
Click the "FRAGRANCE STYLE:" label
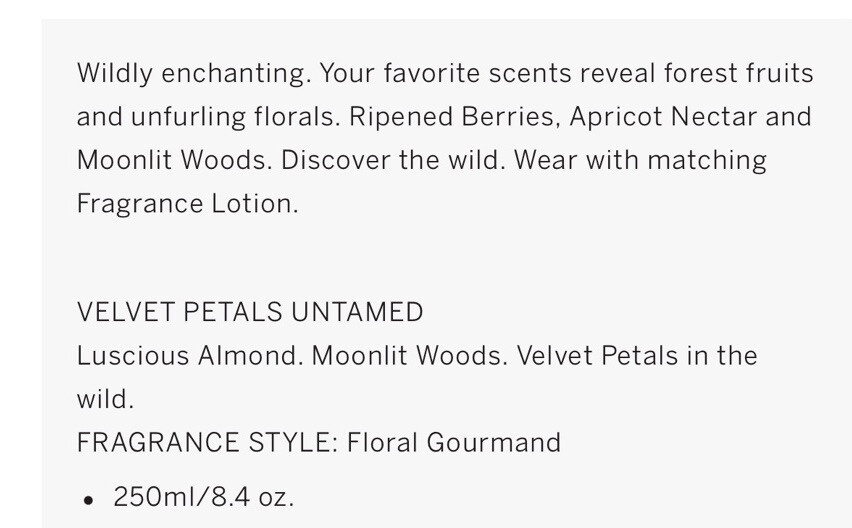click(x=207, y=442)
